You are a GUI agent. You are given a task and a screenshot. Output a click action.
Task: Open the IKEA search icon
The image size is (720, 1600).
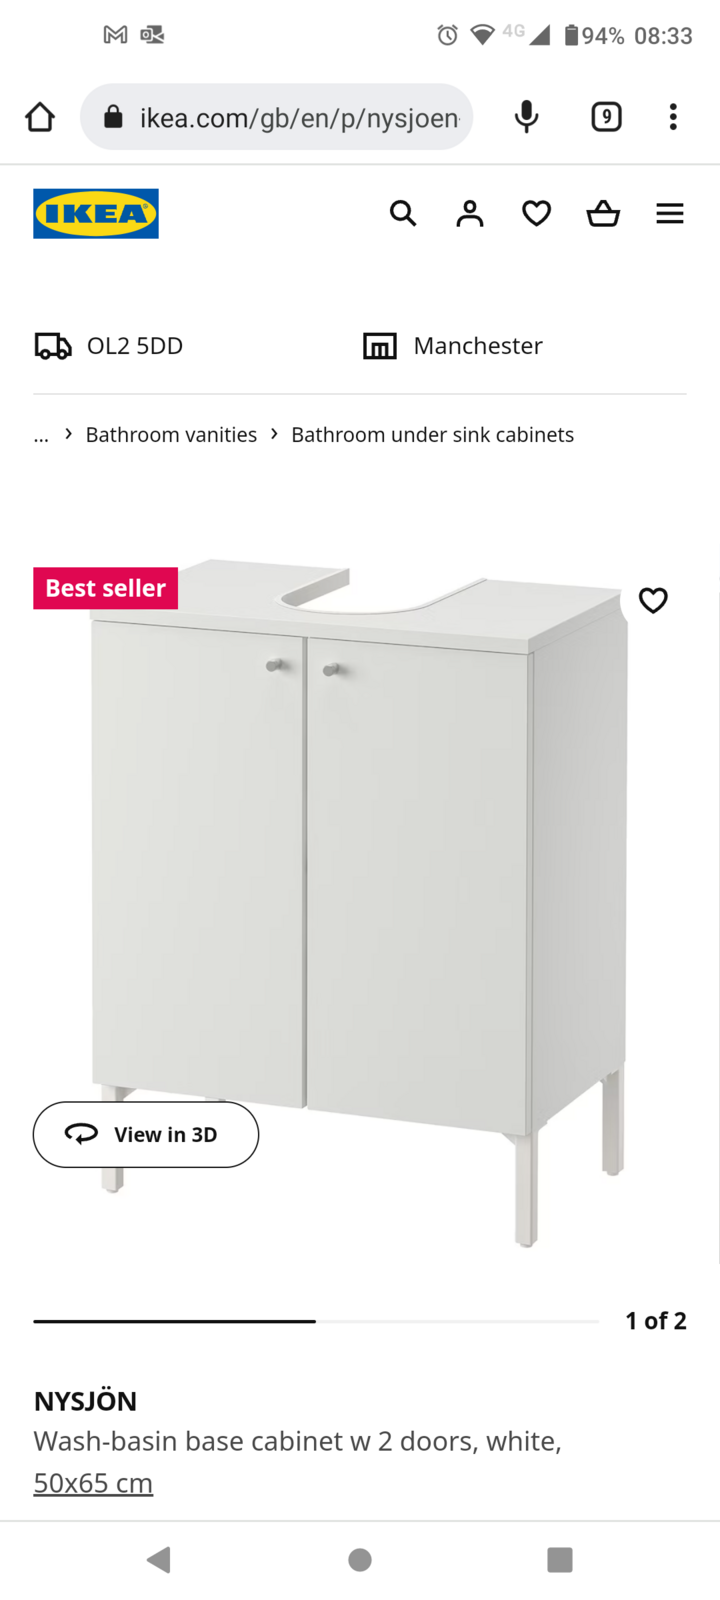pos(403,213)
